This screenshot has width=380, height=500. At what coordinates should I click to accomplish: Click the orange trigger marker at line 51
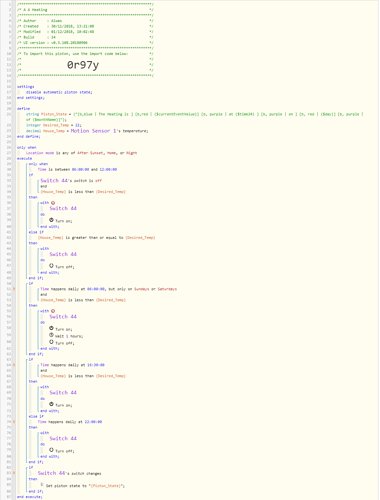[14, 289]
